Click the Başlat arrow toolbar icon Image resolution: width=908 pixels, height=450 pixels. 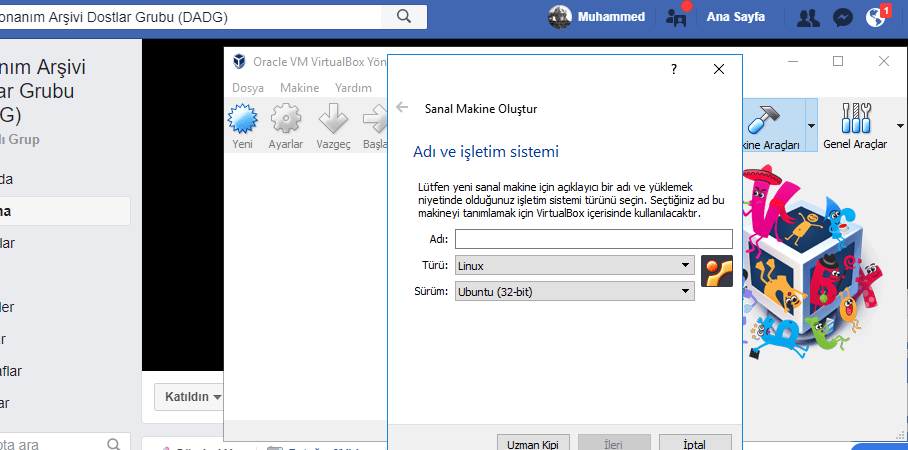pyautogui.click(x=375, y=119)
